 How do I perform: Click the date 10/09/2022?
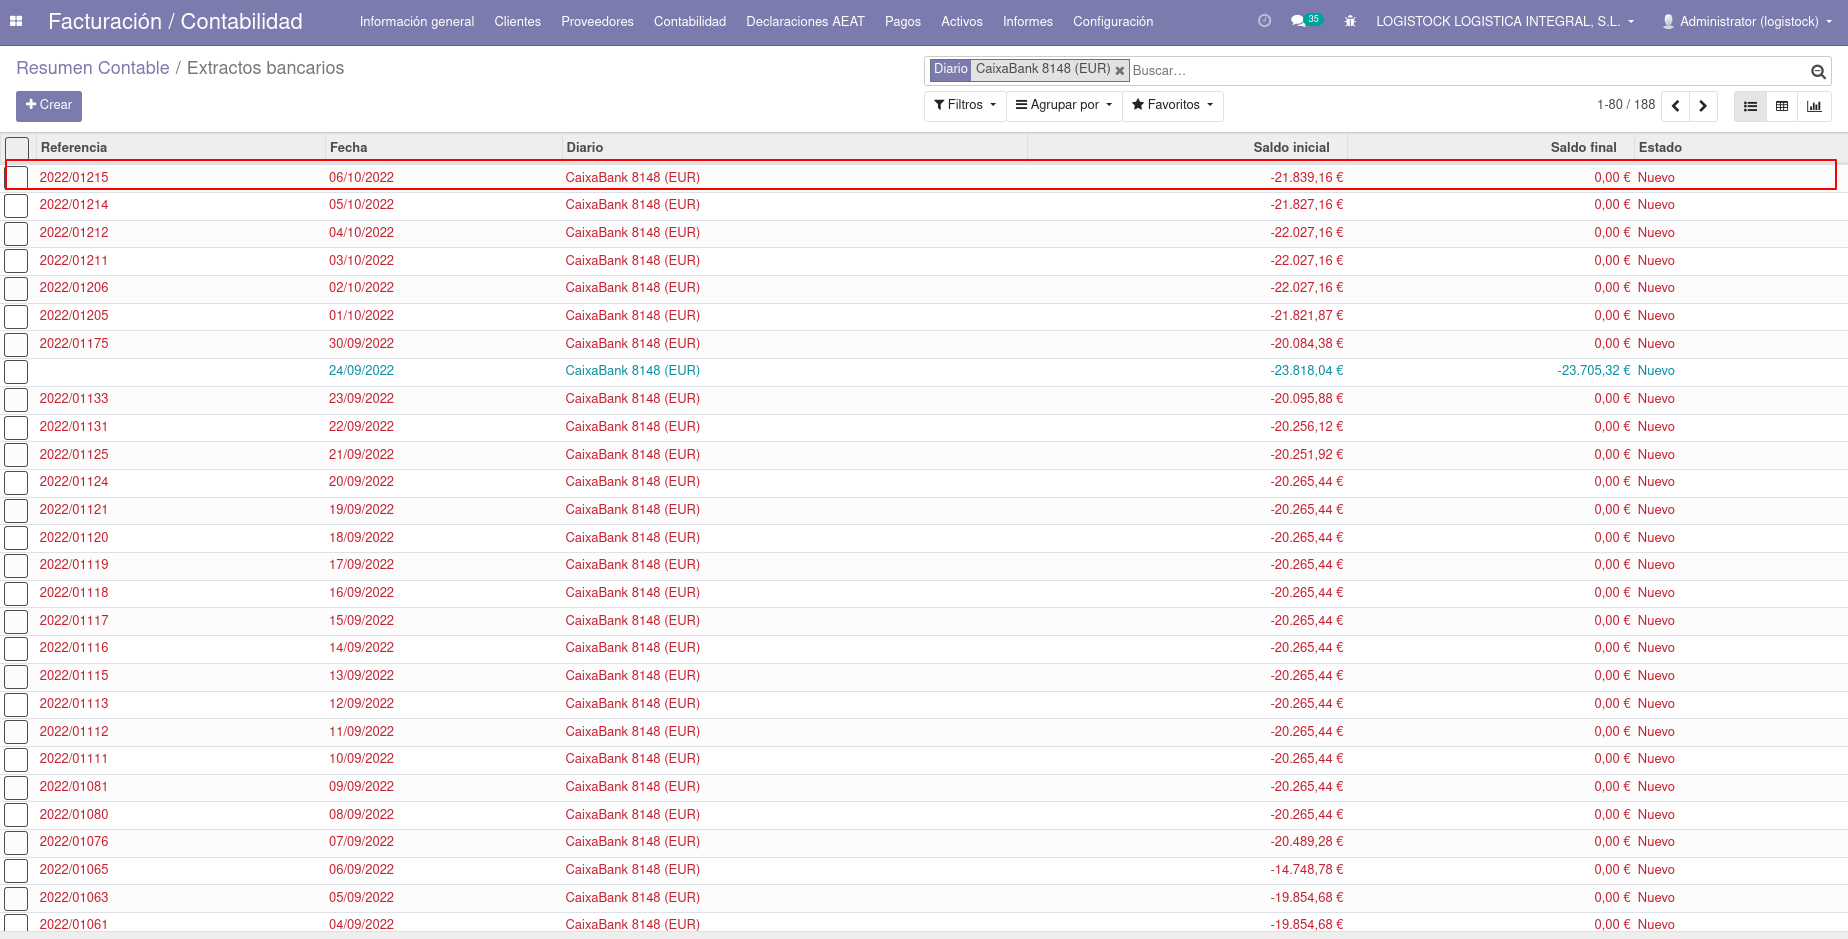362,759
